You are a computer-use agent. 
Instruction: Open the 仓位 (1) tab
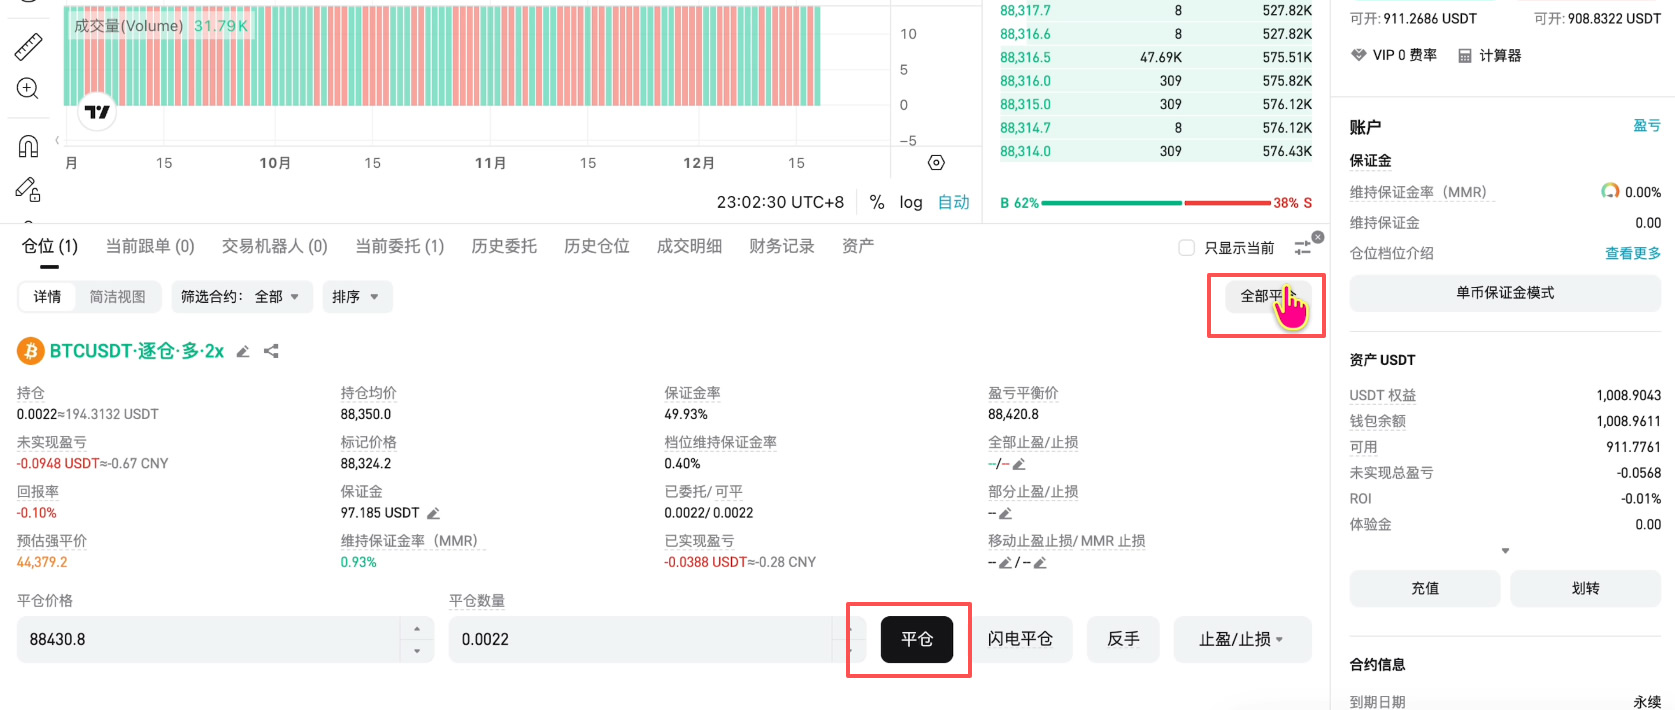click(x=50, y=246)
